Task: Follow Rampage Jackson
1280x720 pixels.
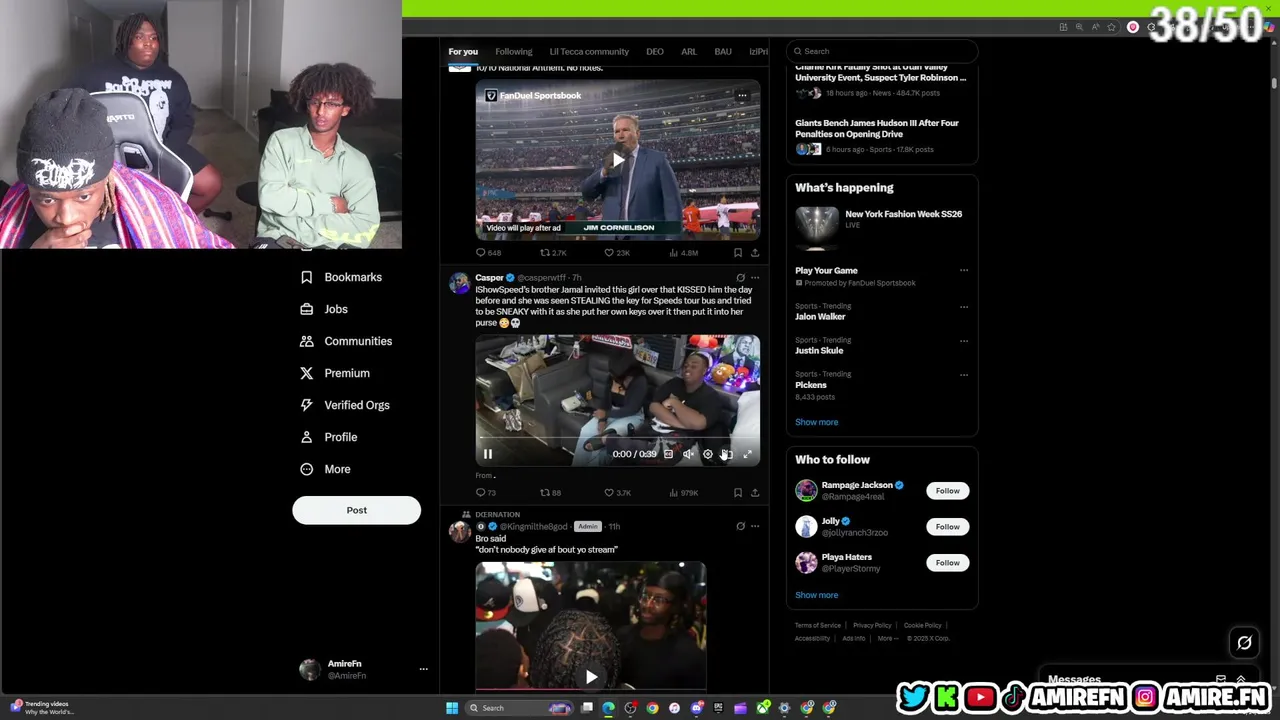Action: (947, 491)
